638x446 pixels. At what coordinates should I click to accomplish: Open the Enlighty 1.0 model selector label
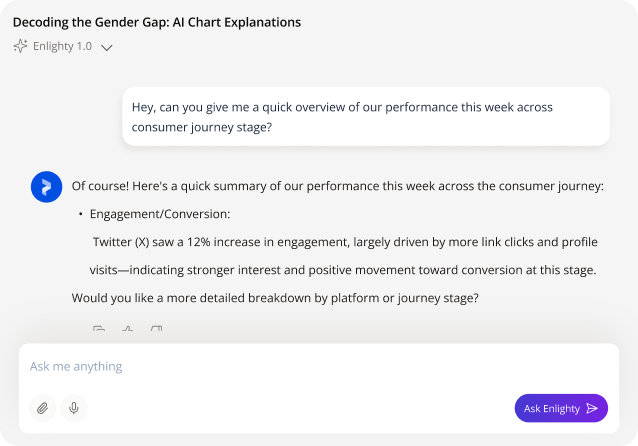pyautogui.click(x=63, y=46)
